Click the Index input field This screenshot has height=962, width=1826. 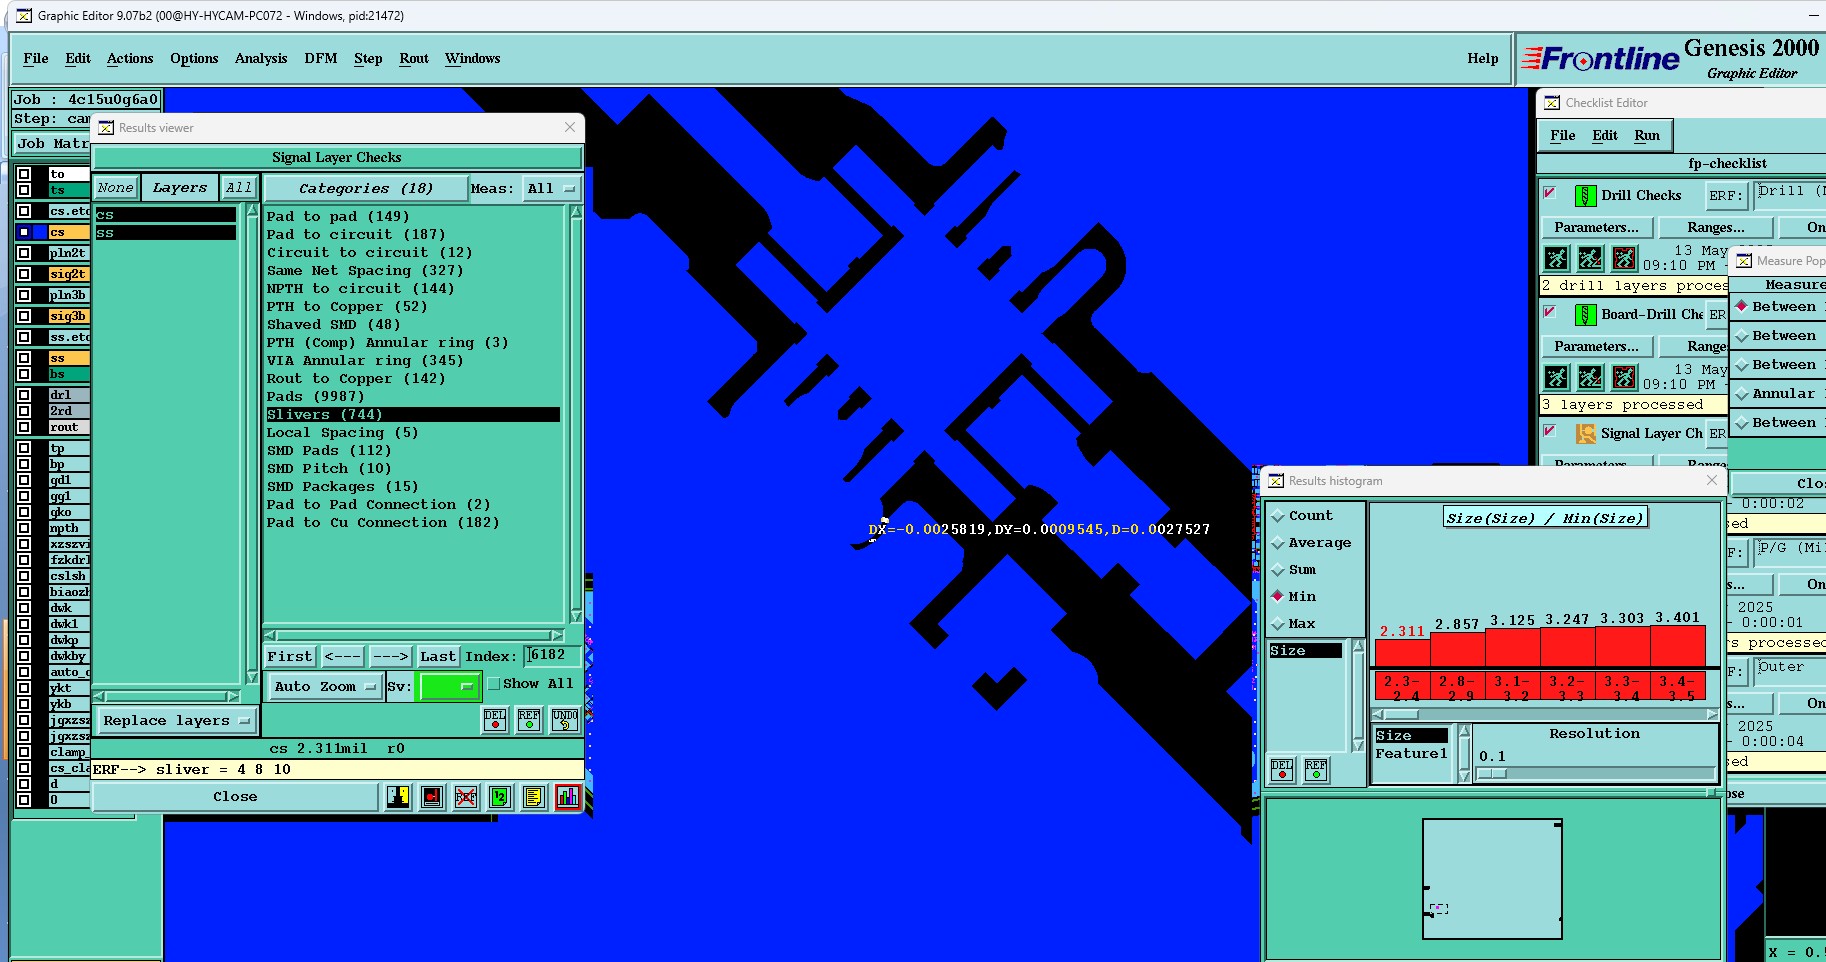551,655
